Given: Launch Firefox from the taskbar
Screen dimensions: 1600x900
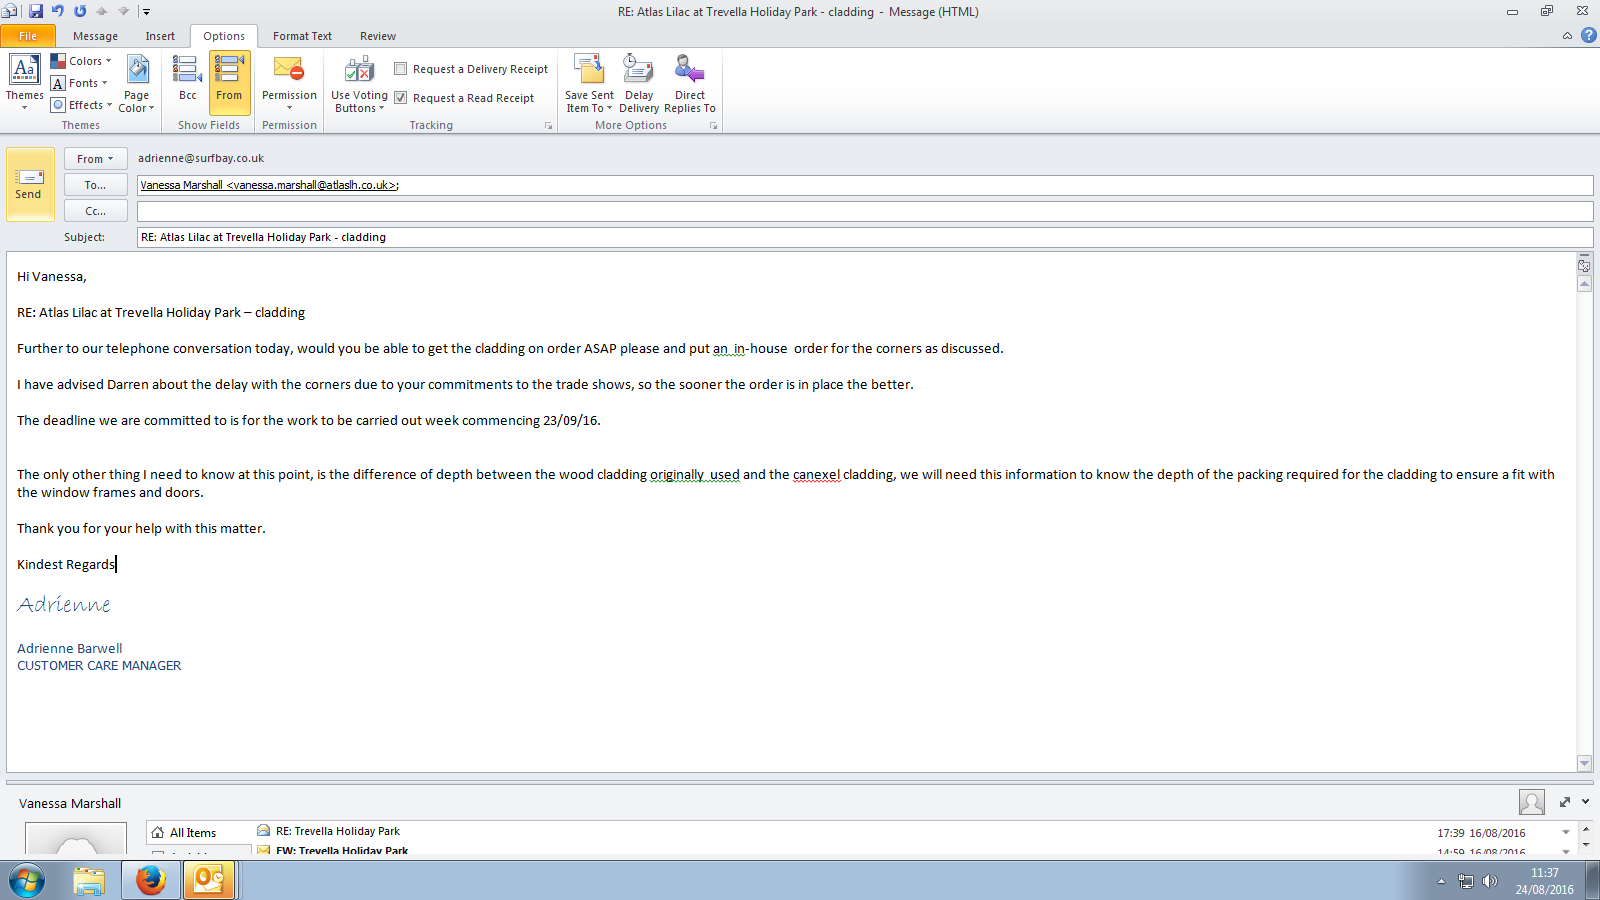Looking at the screenshot, I should 150,881.
